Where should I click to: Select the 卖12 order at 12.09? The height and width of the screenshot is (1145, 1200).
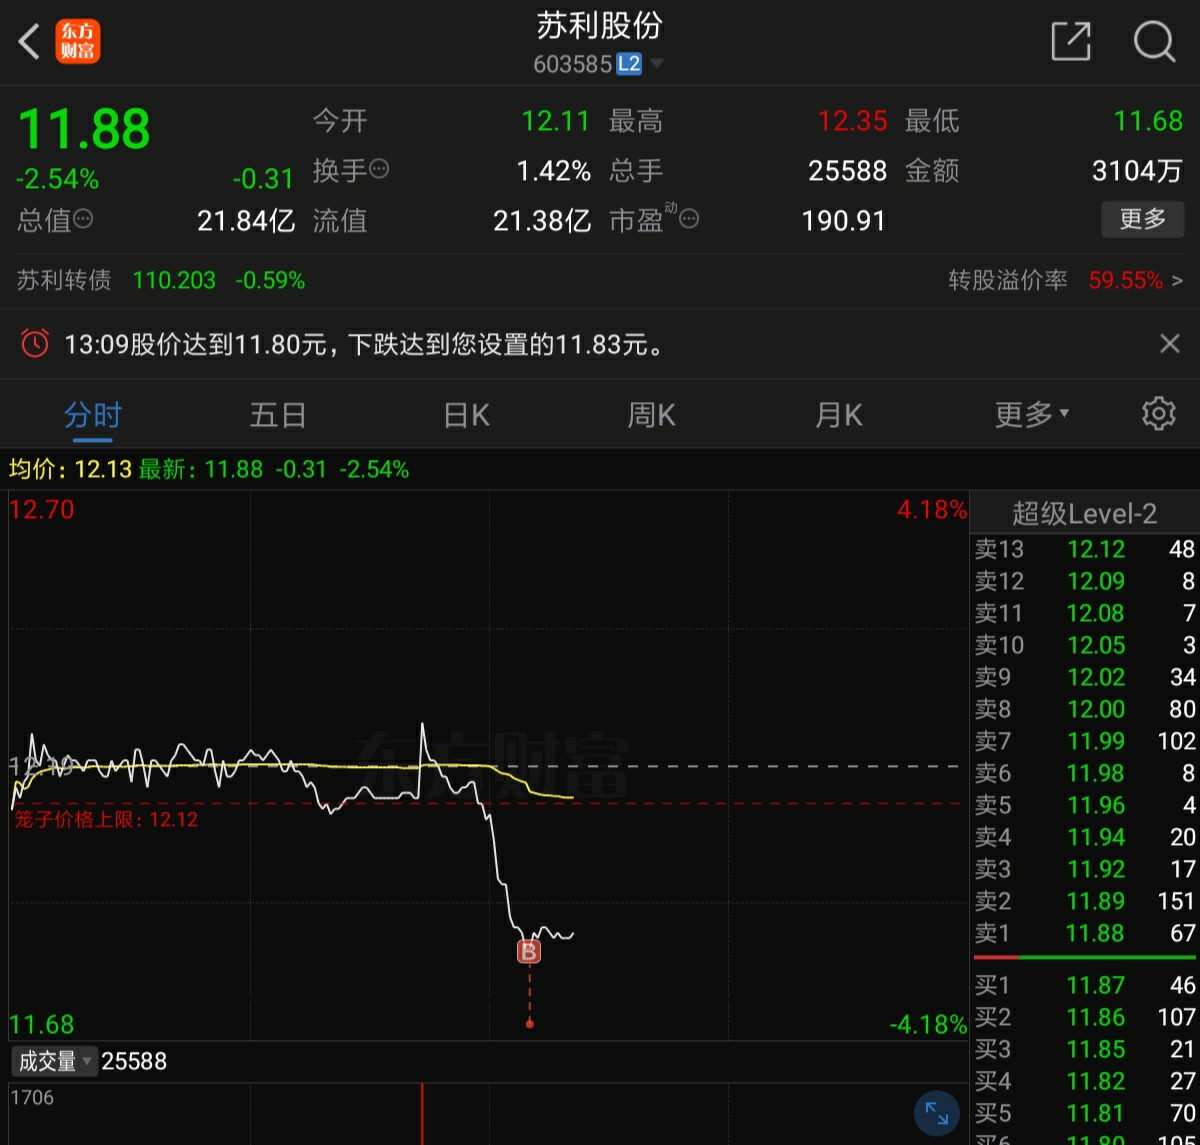pyautogui.click(x=1085, y=581)
